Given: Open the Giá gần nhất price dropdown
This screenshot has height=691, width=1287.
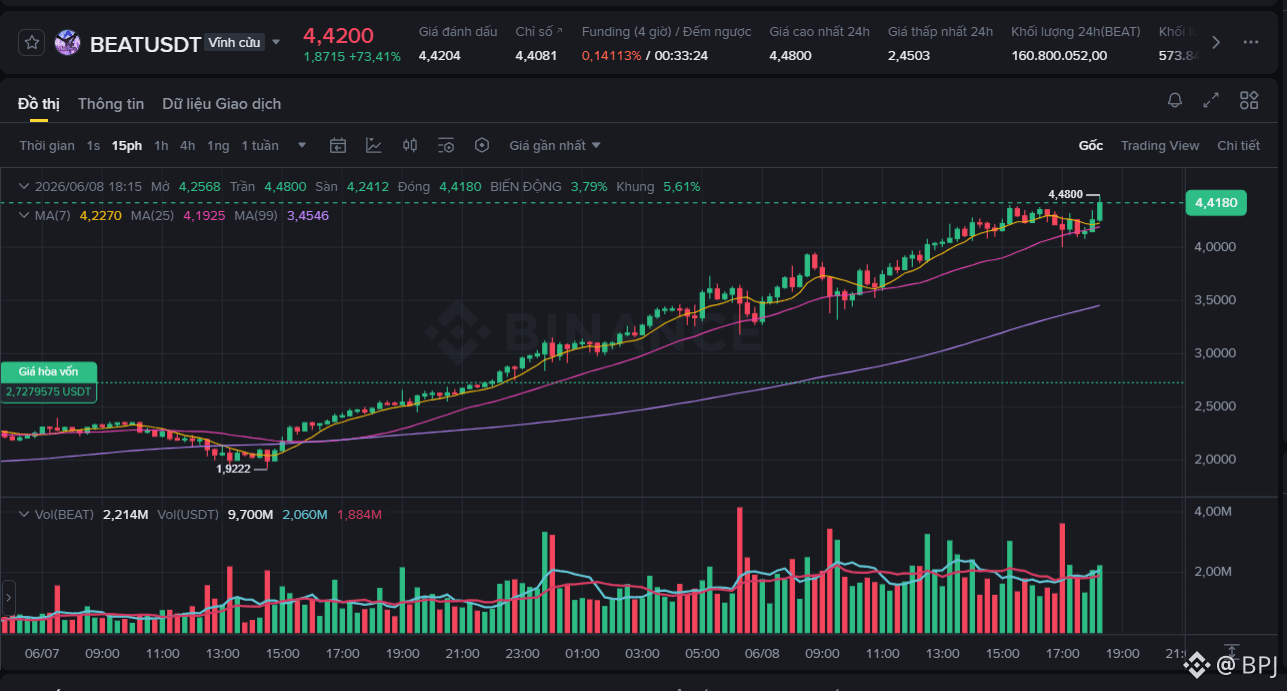Looking at the screenshot, I should point(555,146).
